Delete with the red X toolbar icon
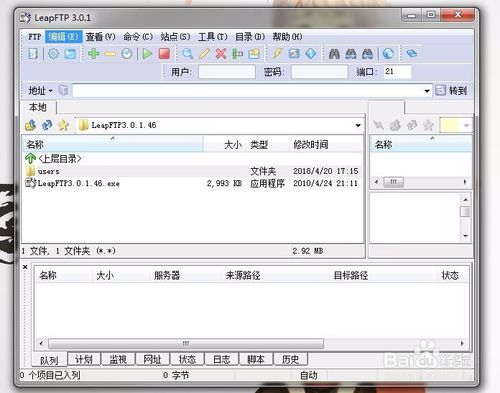Image resolution: width=500 pixels, height=393 pixels. 221,53
